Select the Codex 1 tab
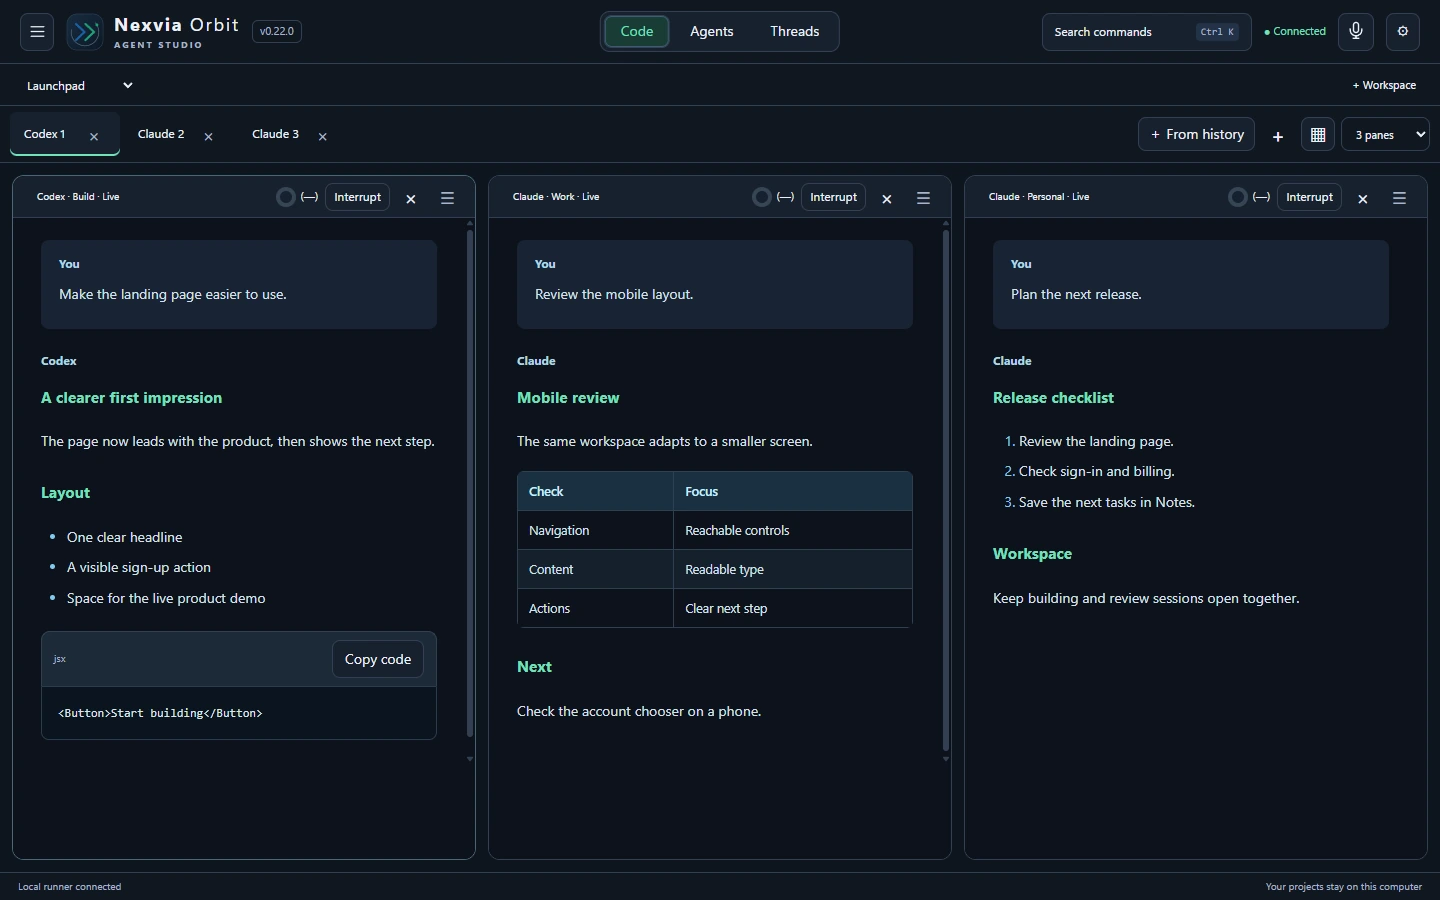 pyautogui.click(x=45, y=134)
